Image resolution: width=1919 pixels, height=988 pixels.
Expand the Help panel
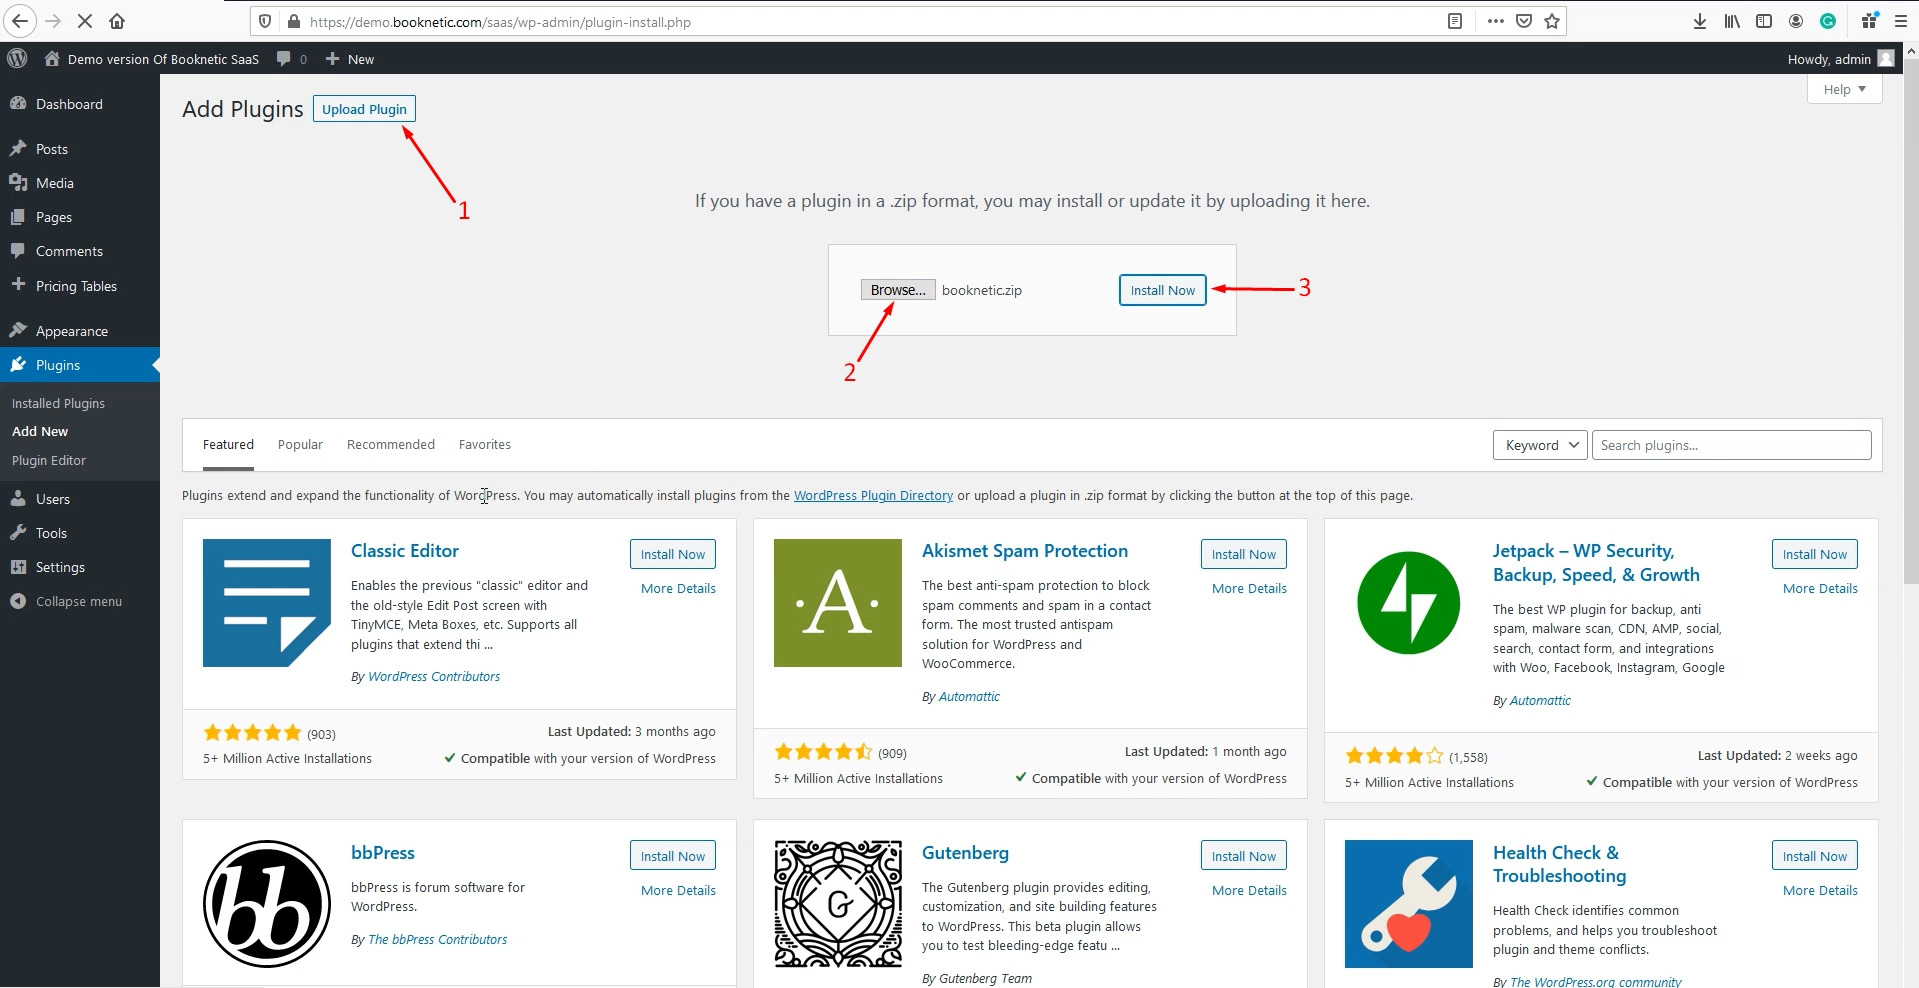click(x=1843, y=89)
